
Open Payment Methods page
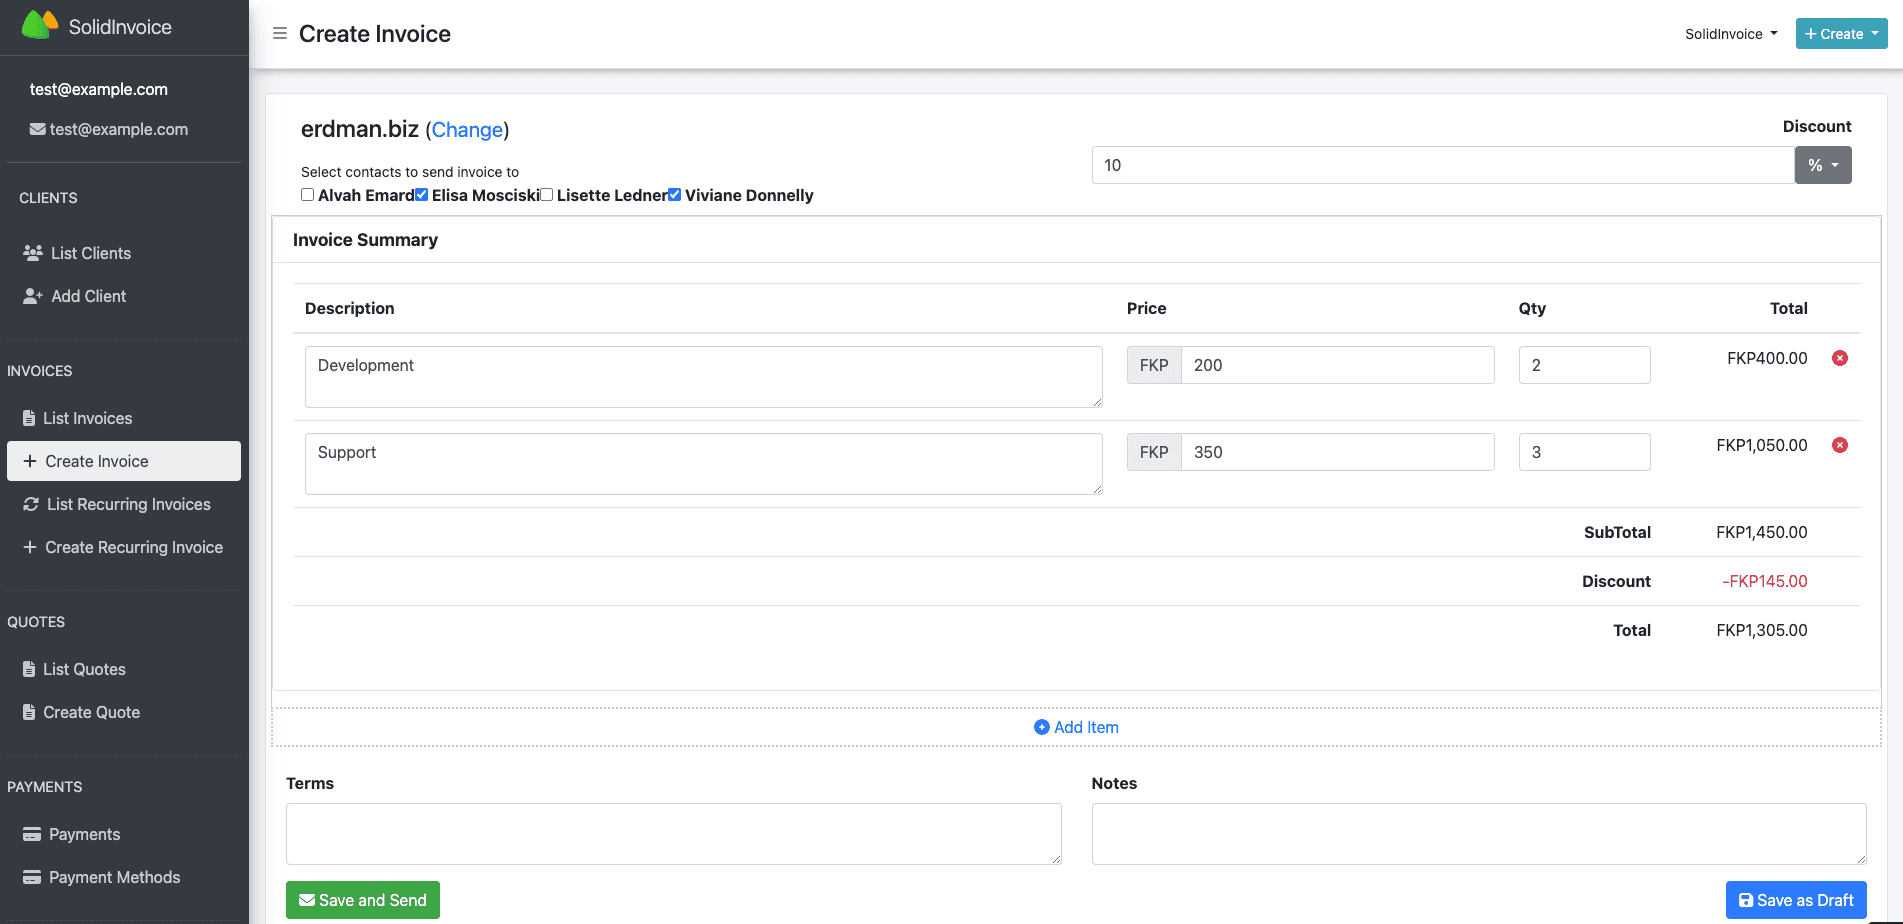(114, 877)
